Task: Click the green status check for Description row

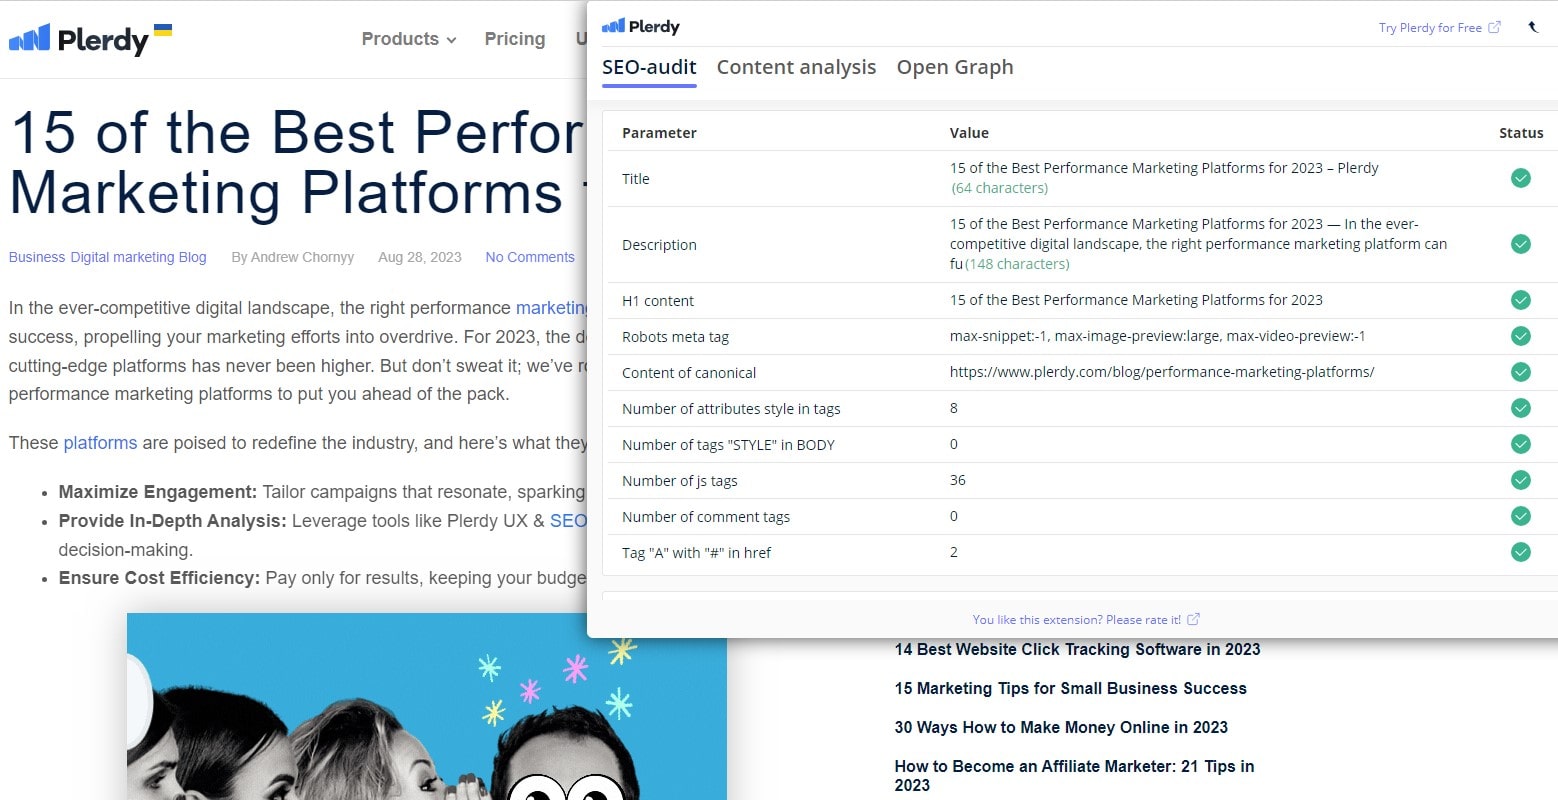Action: point(1520,244)
